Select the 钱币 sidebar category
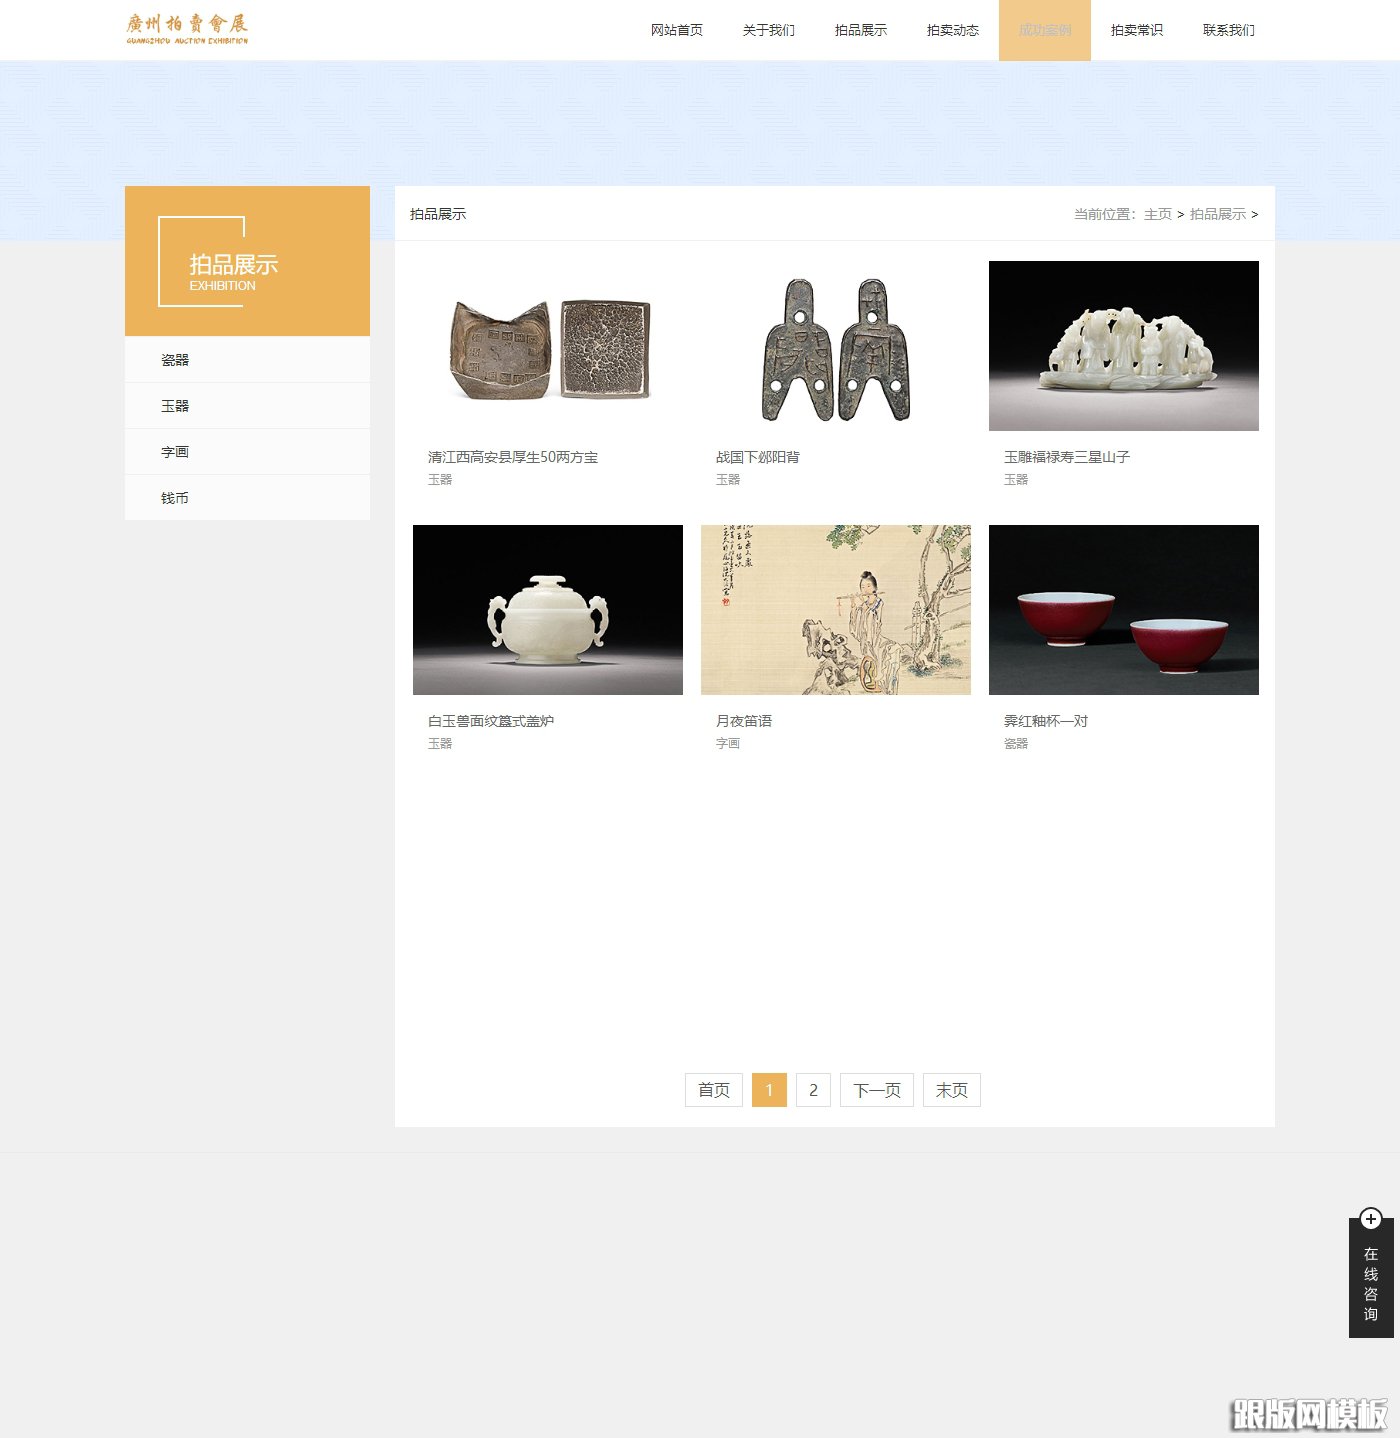The height and width of the screenshot is (1438, 1400). 175,498
